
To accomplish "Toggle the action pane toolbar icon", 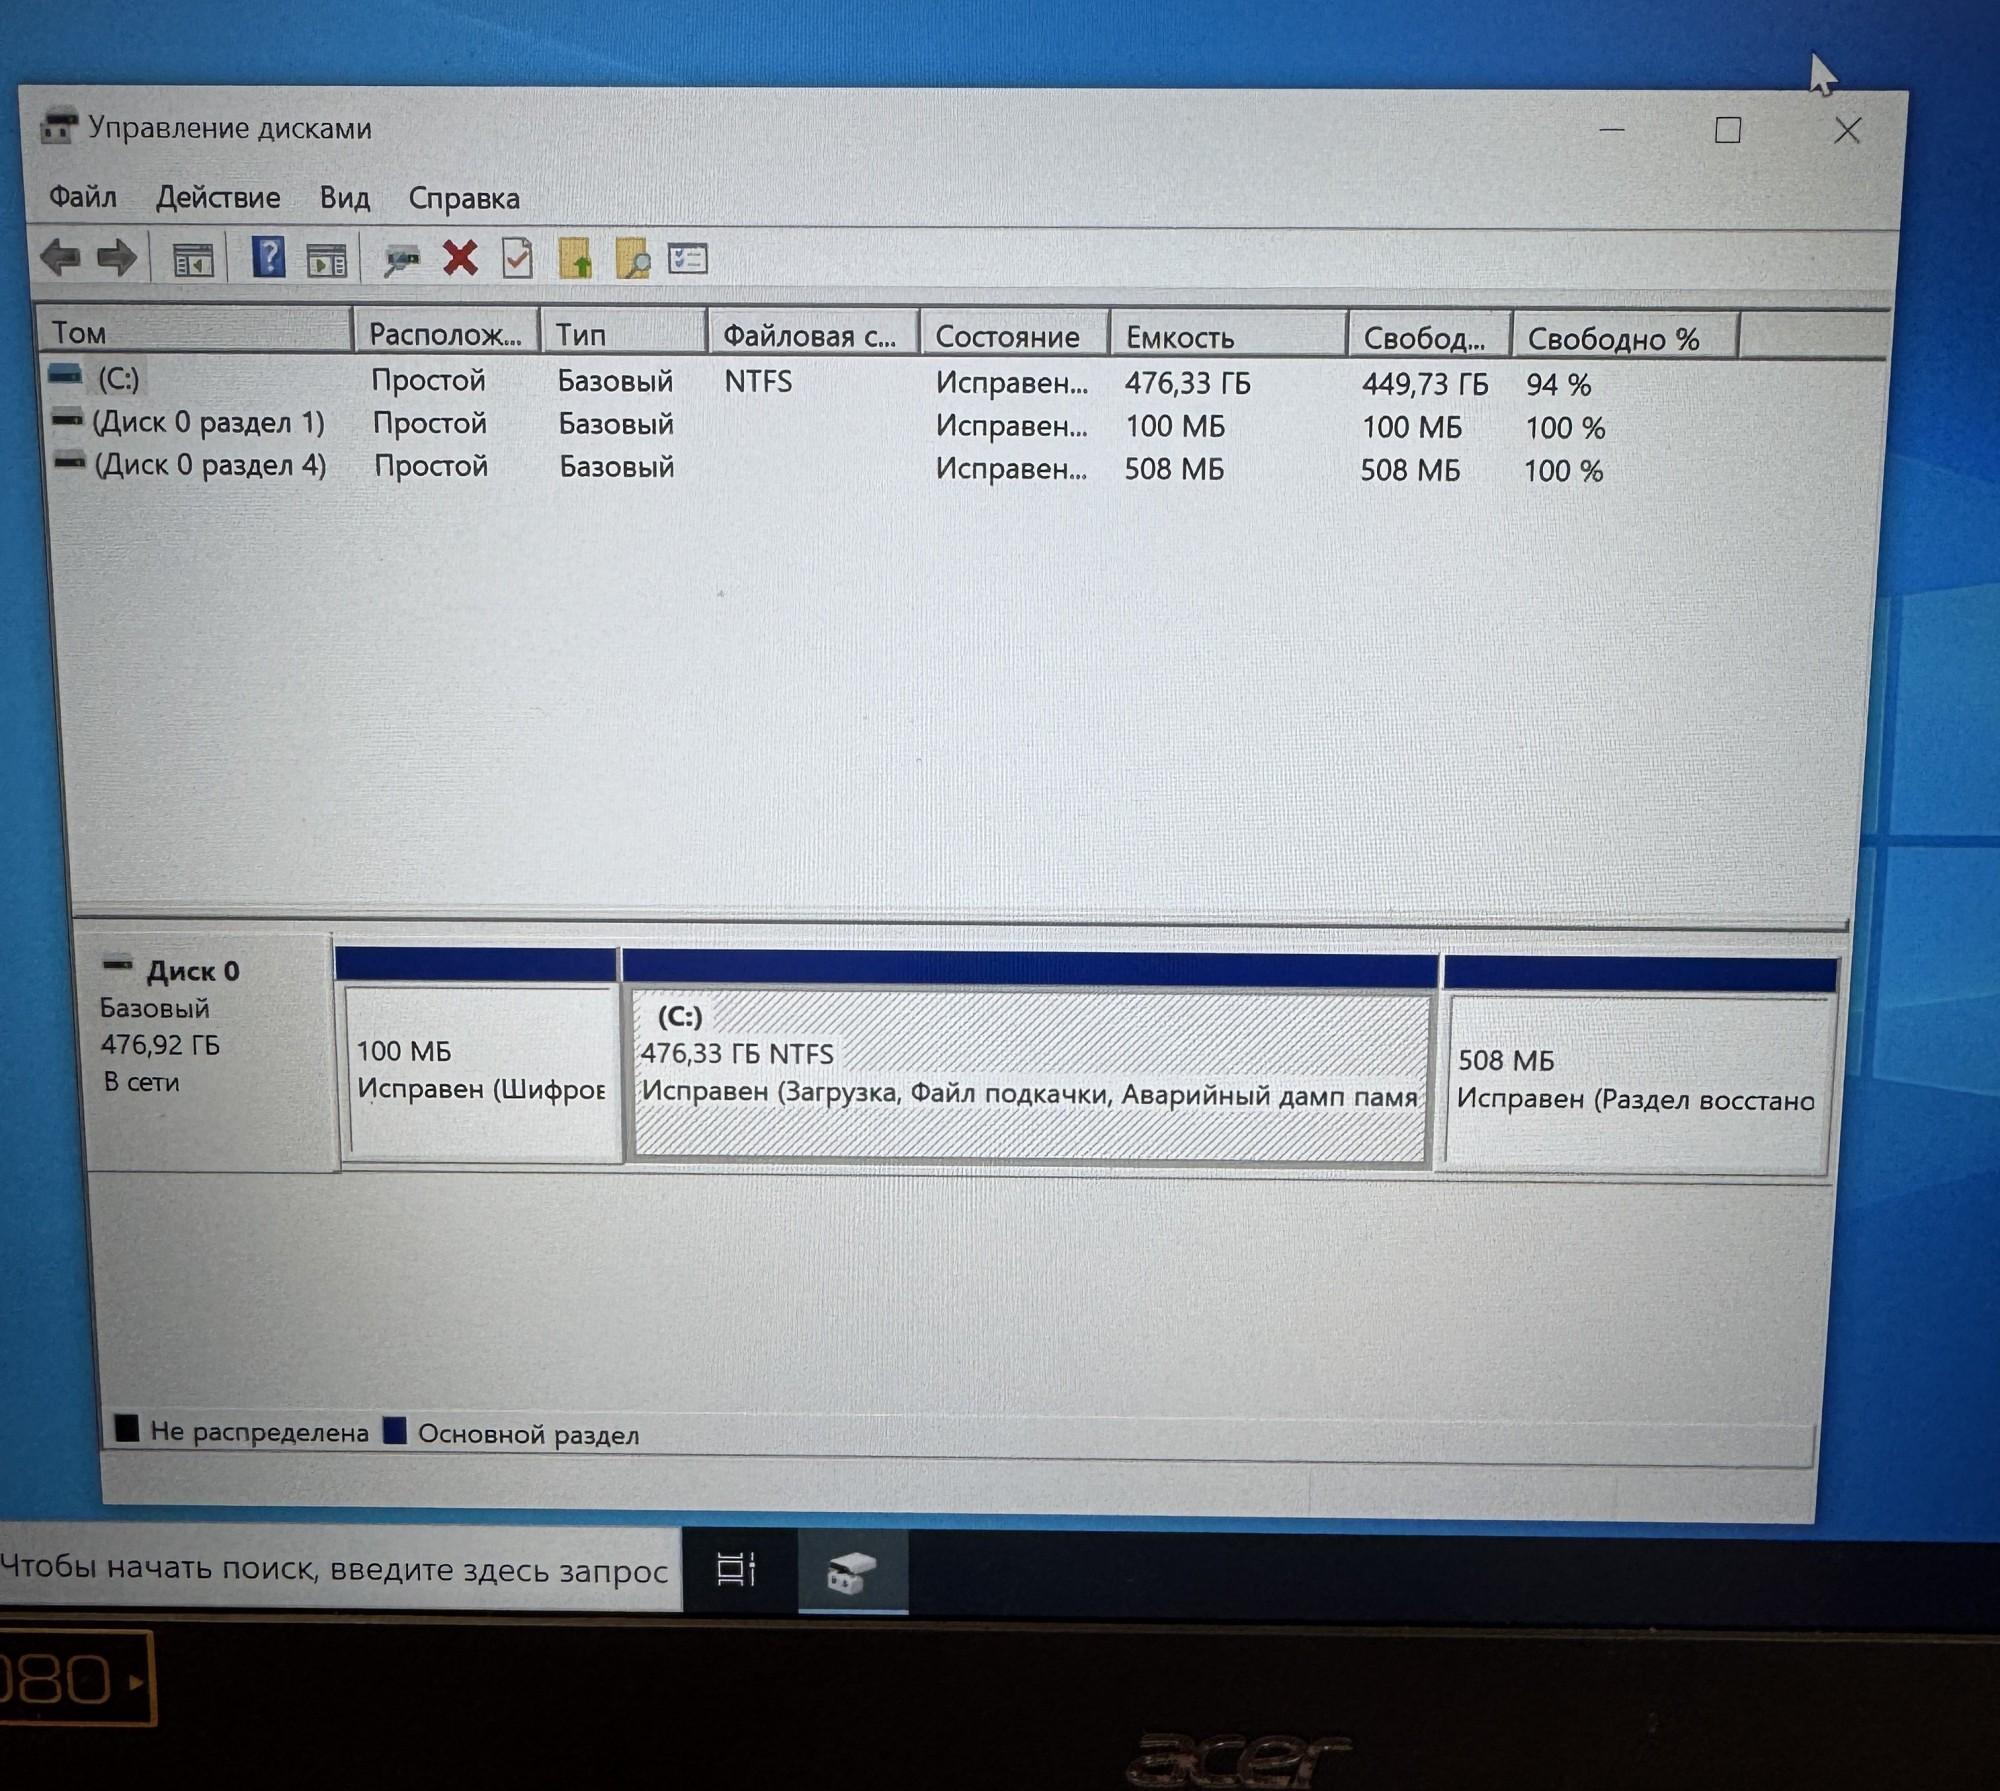I will pos(326,260).
